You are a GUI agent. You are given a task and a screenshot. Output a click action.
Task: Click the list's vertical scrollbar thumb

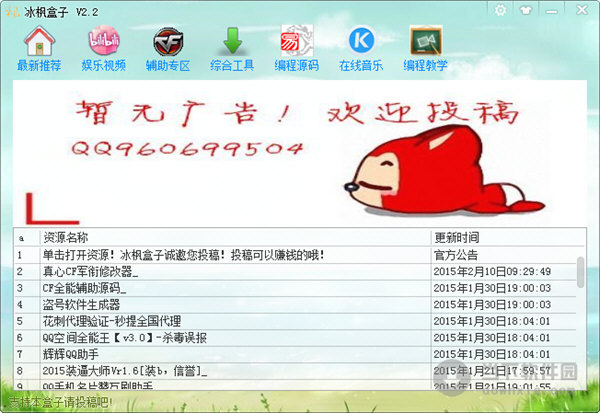580,272
